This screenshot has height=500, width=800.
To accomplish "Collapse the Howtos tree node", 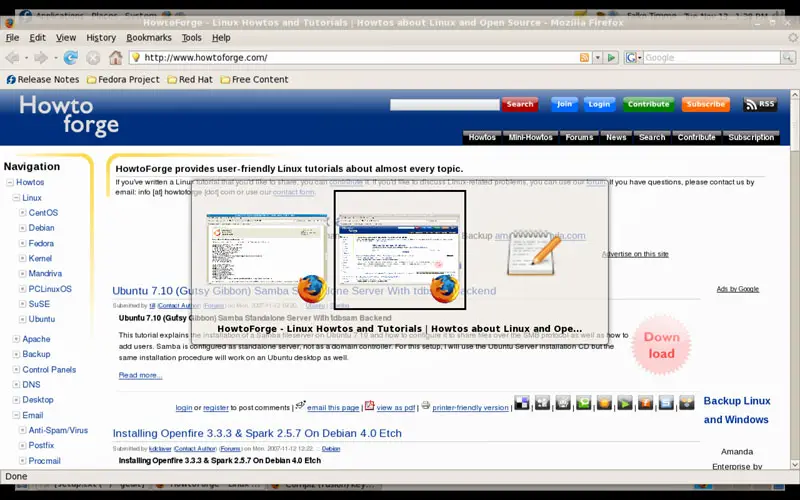I will [10, 182].
